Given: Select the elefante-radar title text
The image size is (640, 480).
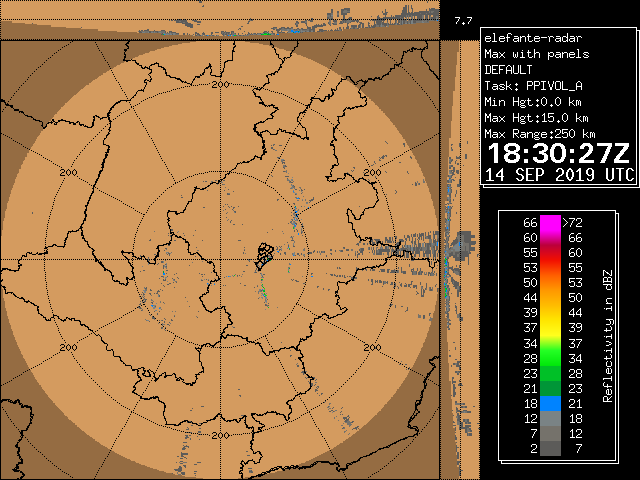Looking at the screenshot, I should pos(526,38).
